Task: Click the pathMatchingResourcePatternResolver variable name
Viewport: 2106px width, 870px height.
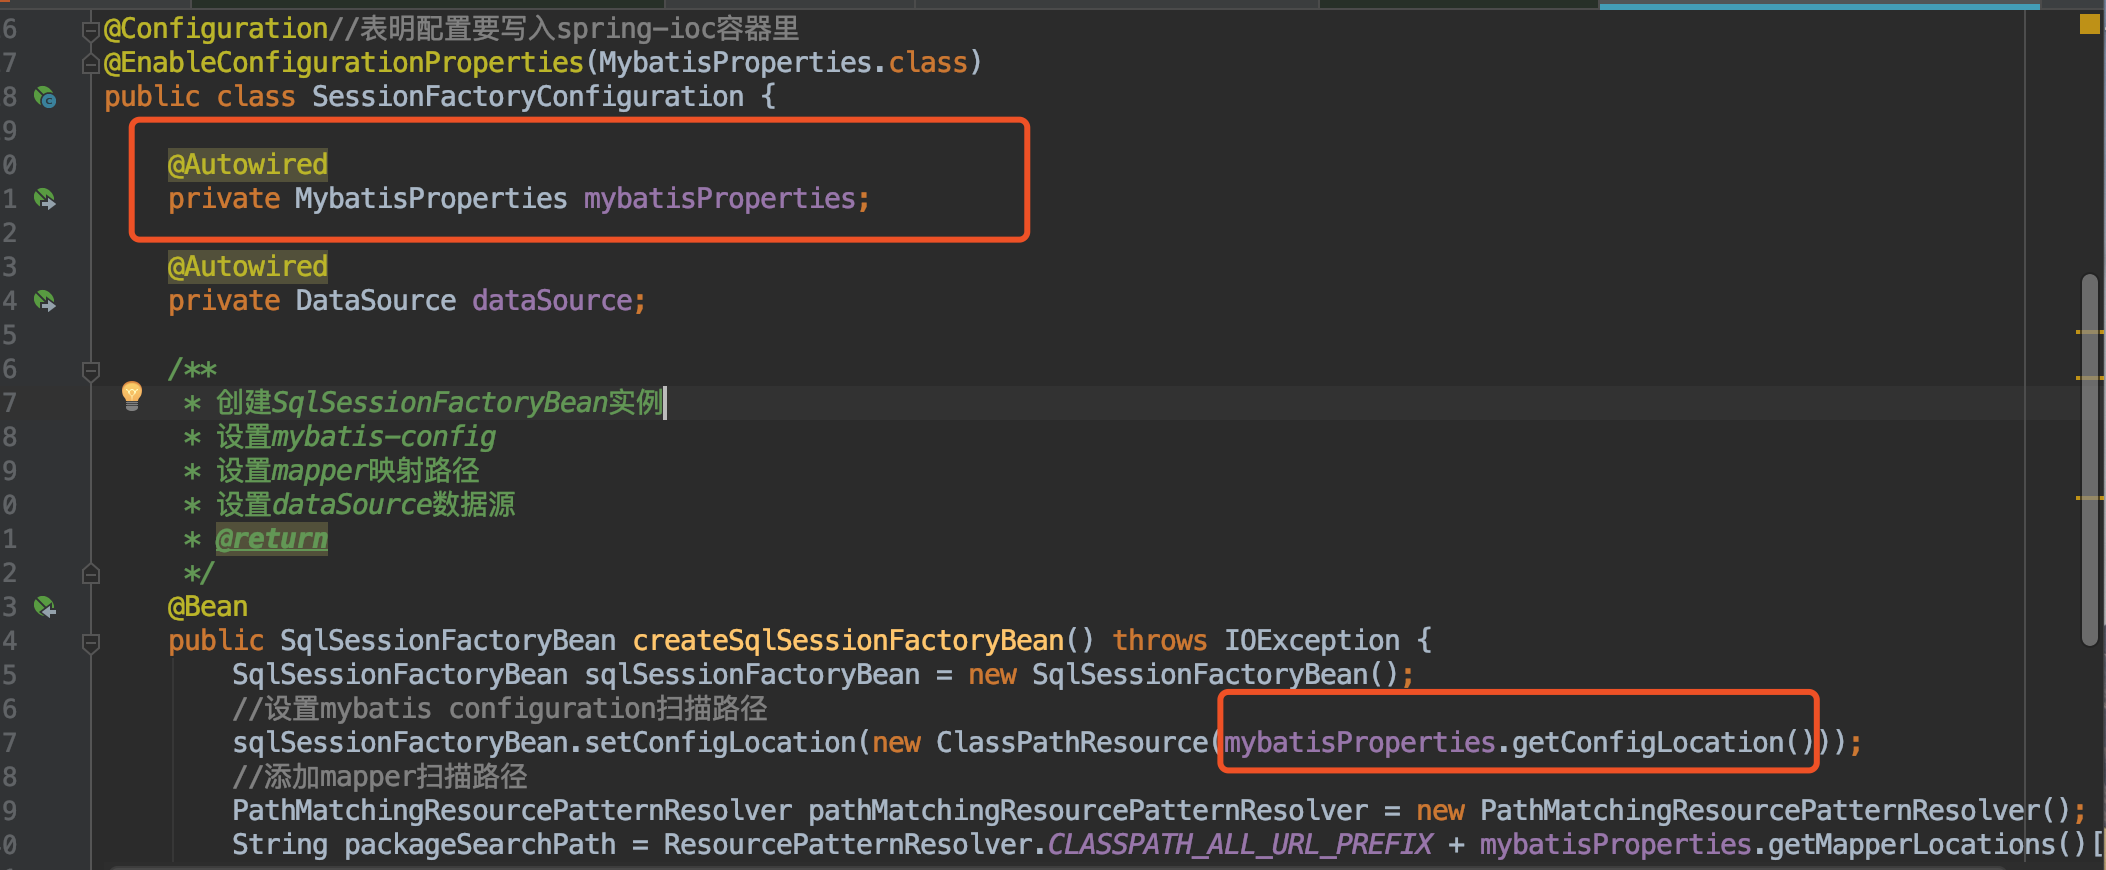Action: tap(1088, 811)
